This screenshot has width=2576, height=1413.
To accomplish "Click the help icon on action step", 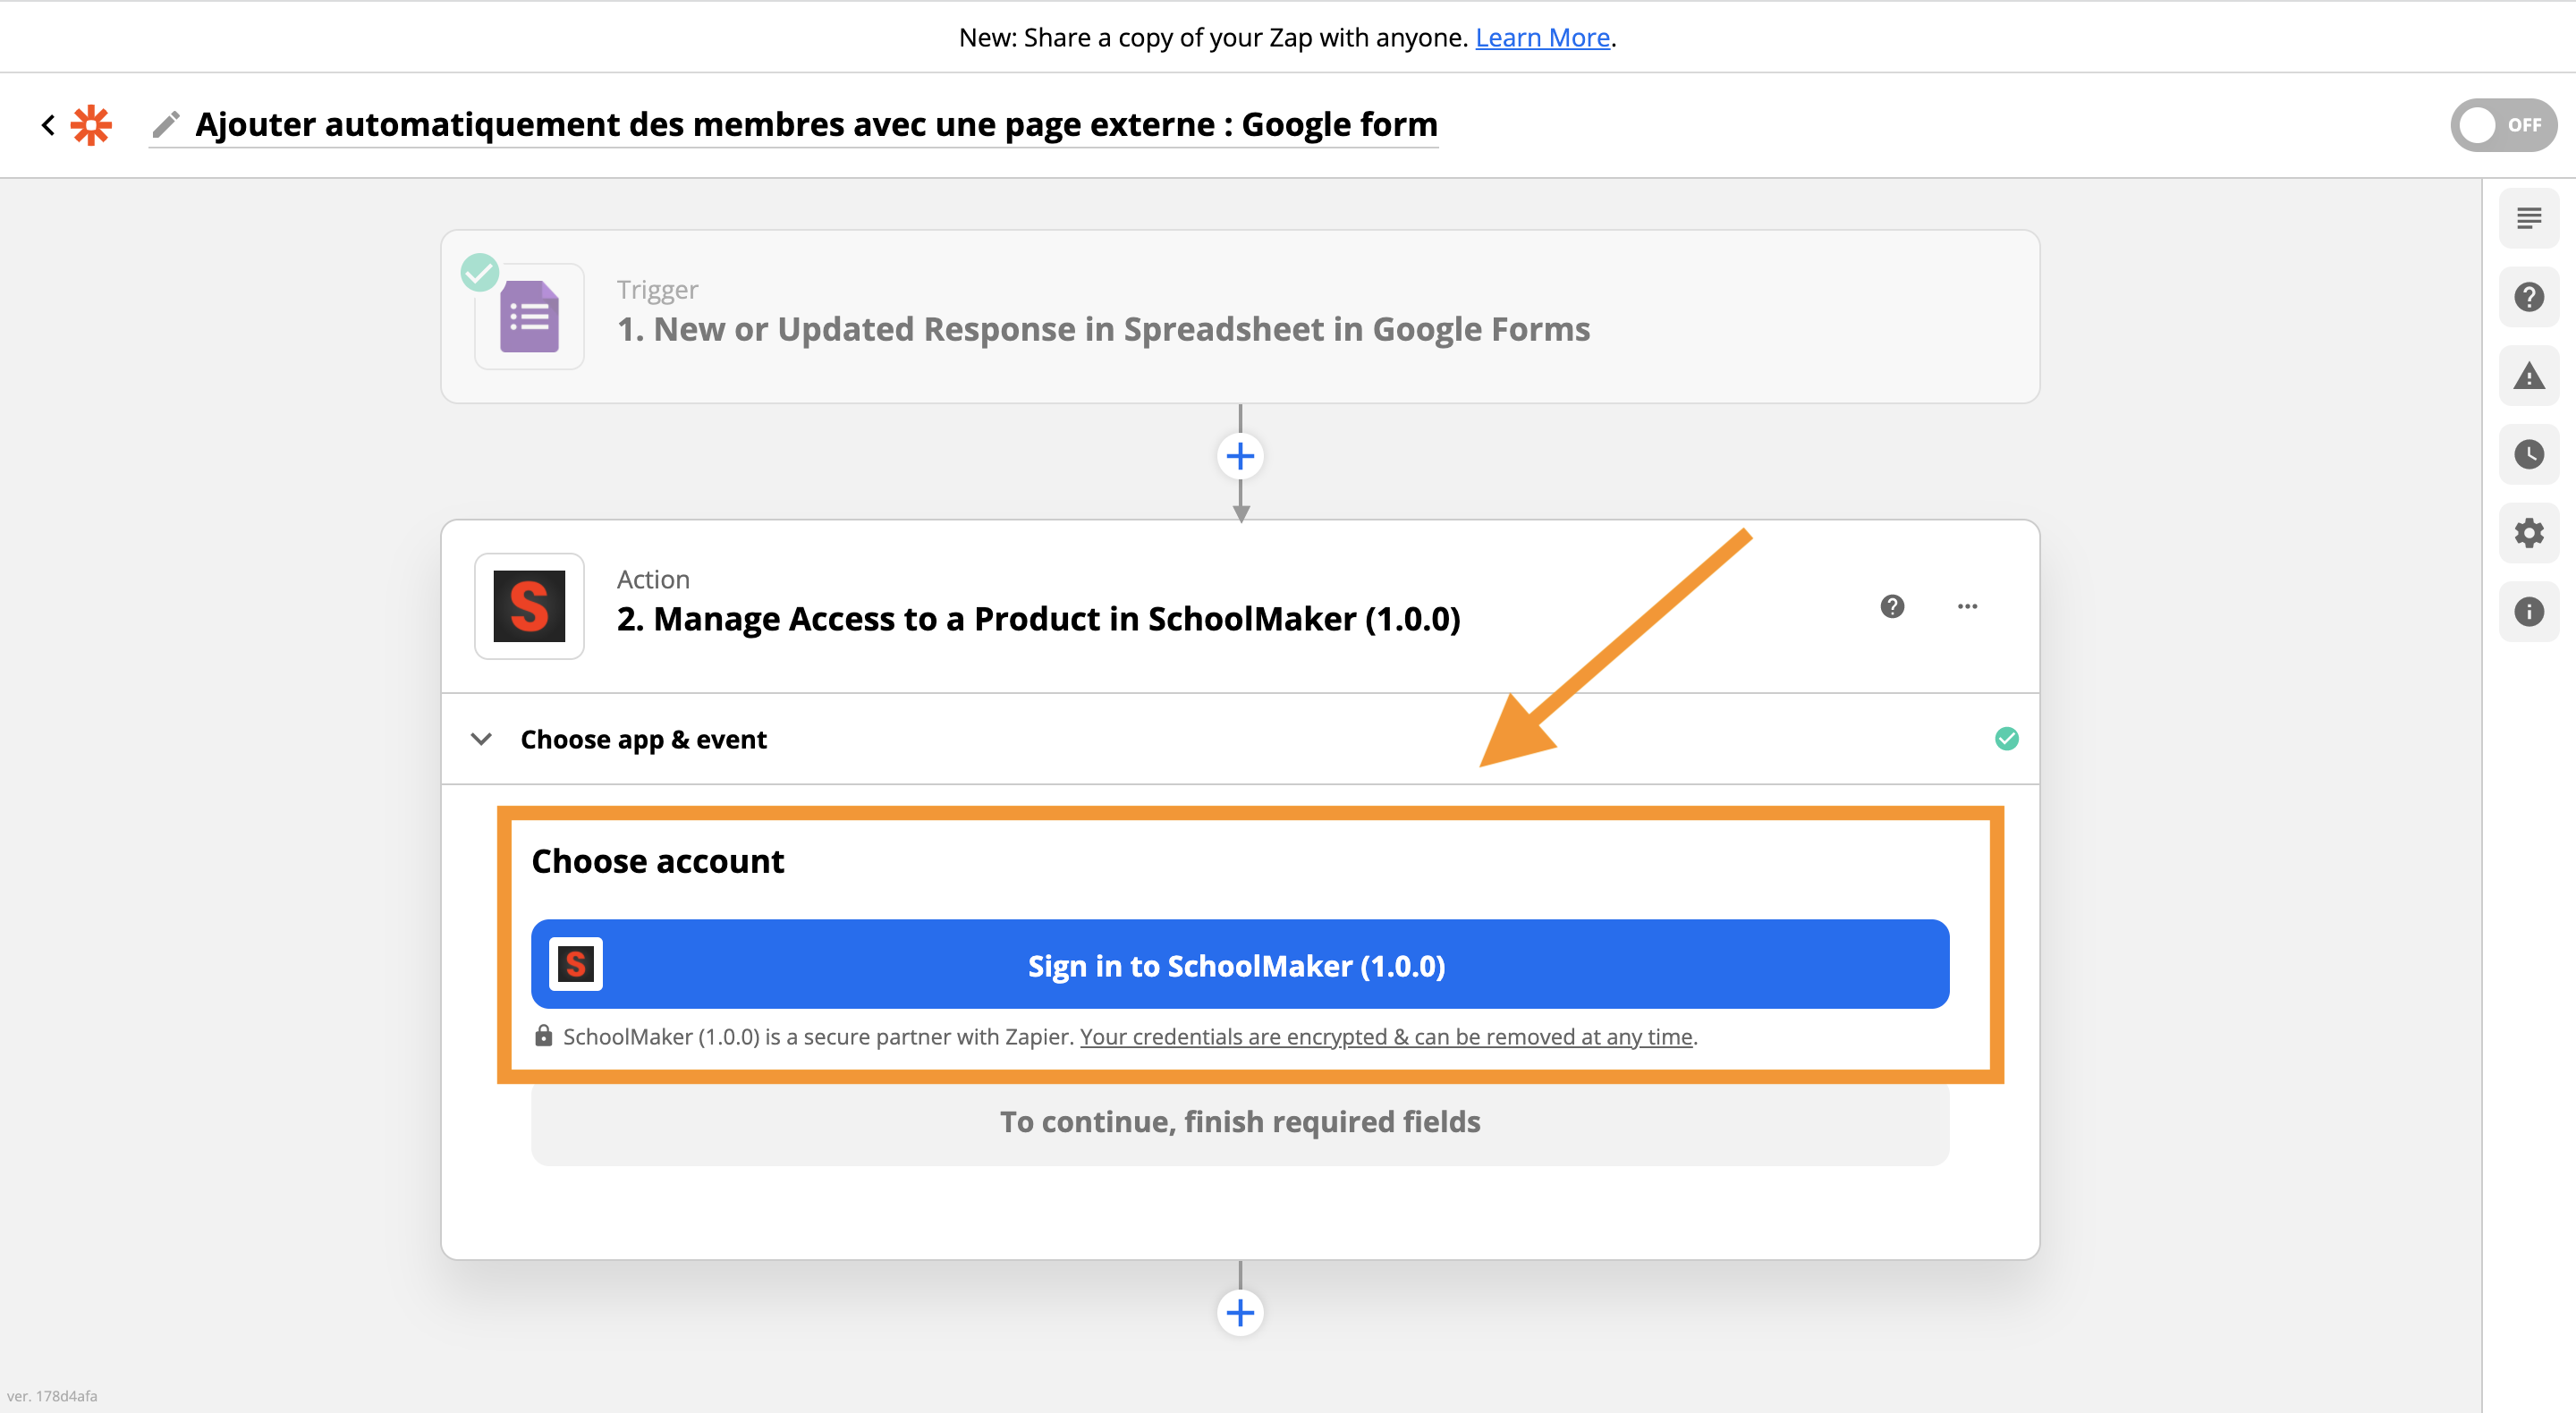I will click(1891, 606).
